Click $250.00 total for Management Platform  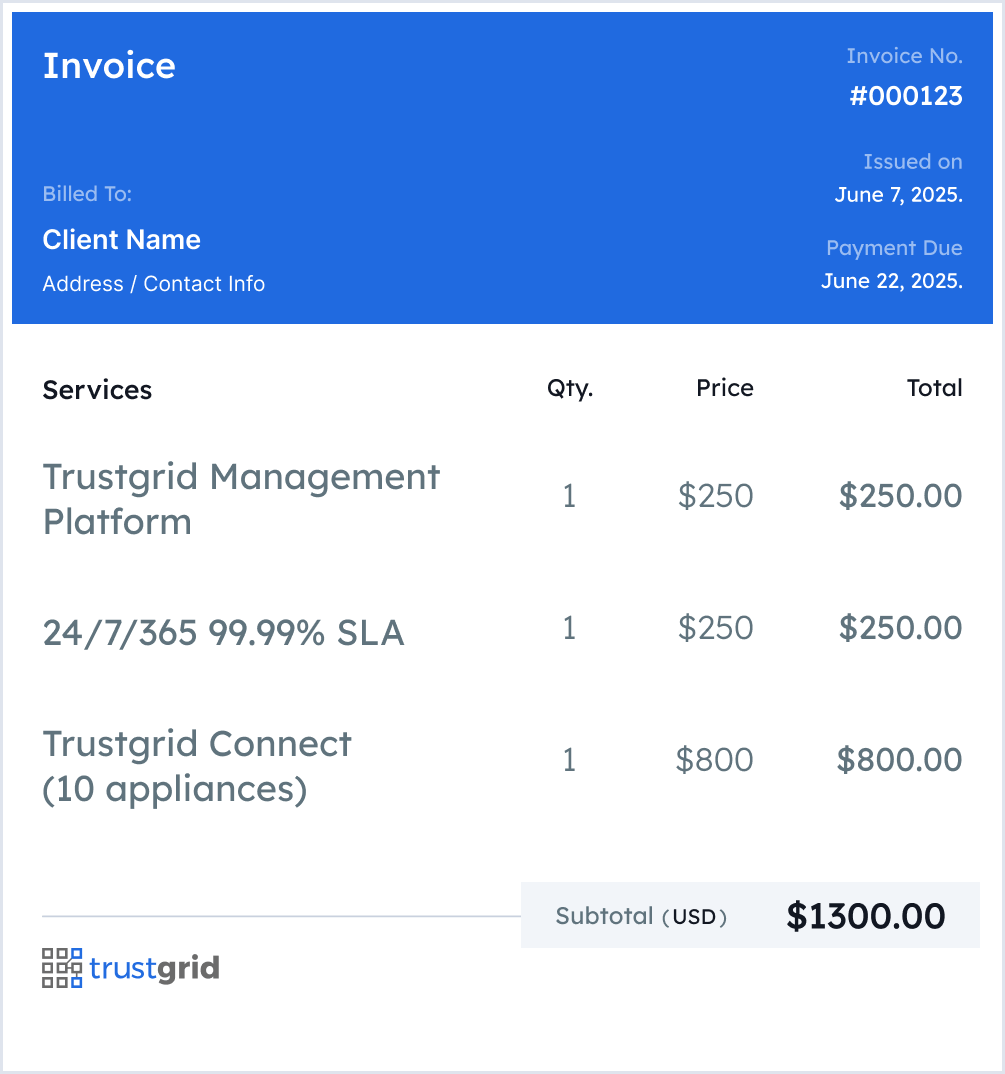pos(900,496)
